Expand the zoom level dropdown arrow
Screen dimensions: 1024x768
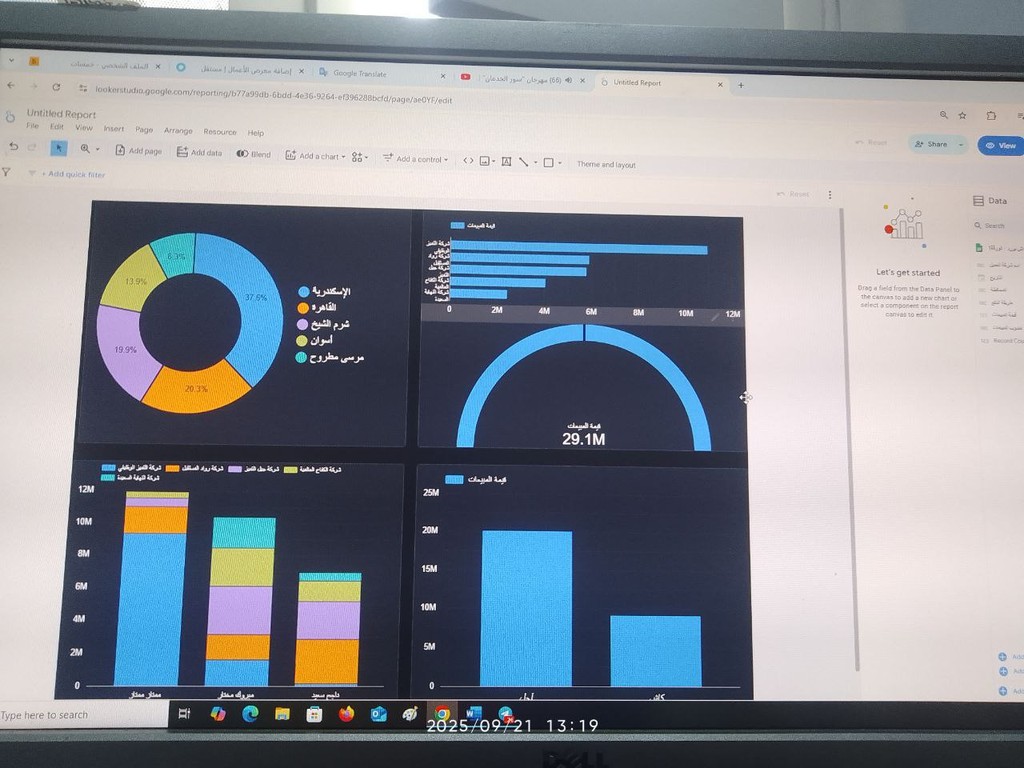[98, 150]
